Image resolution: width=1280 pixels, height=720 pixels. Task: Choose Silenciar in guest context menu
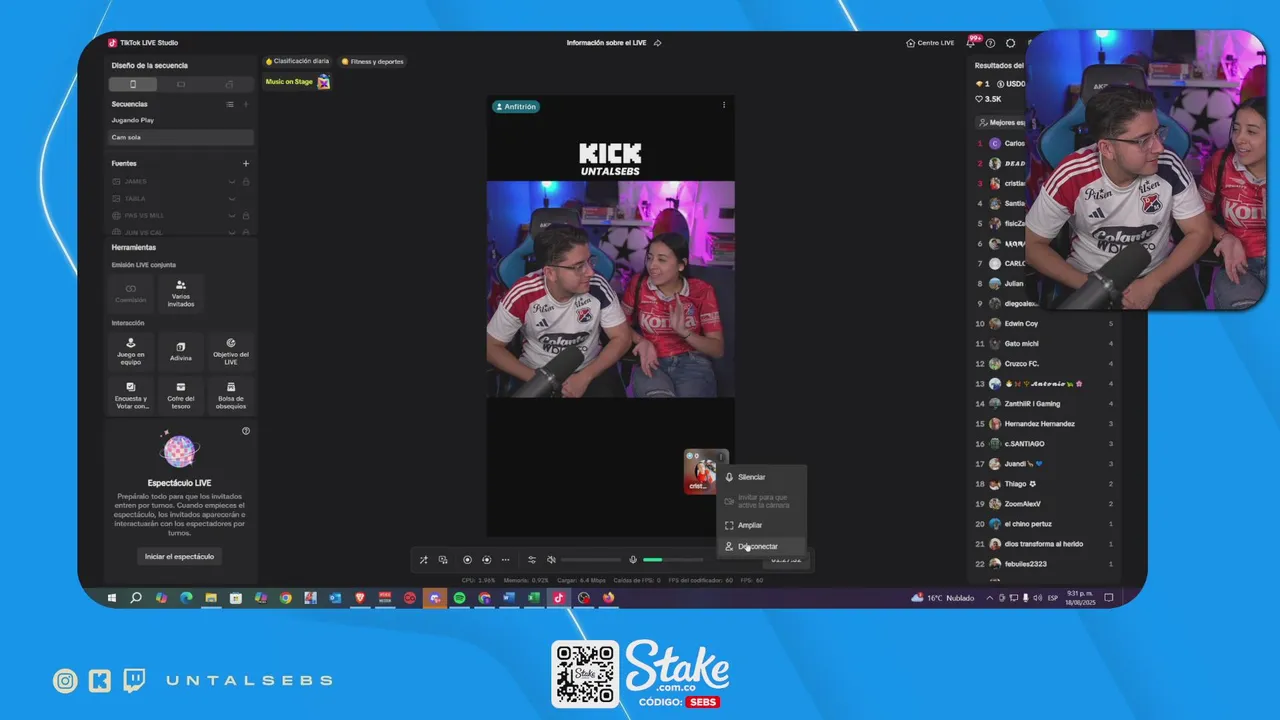[x=761, y=477]
